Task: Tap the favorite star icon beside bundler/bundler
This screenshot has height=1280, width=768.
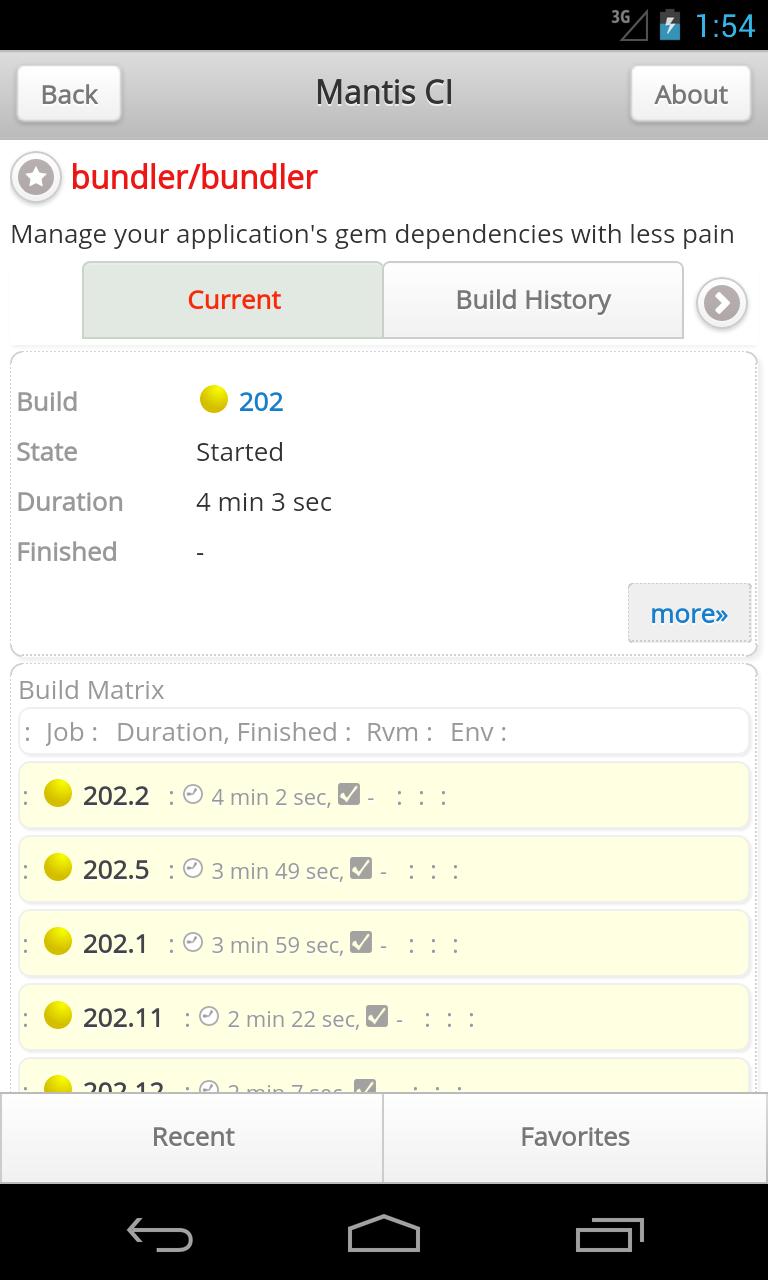Action: (36, 178)
